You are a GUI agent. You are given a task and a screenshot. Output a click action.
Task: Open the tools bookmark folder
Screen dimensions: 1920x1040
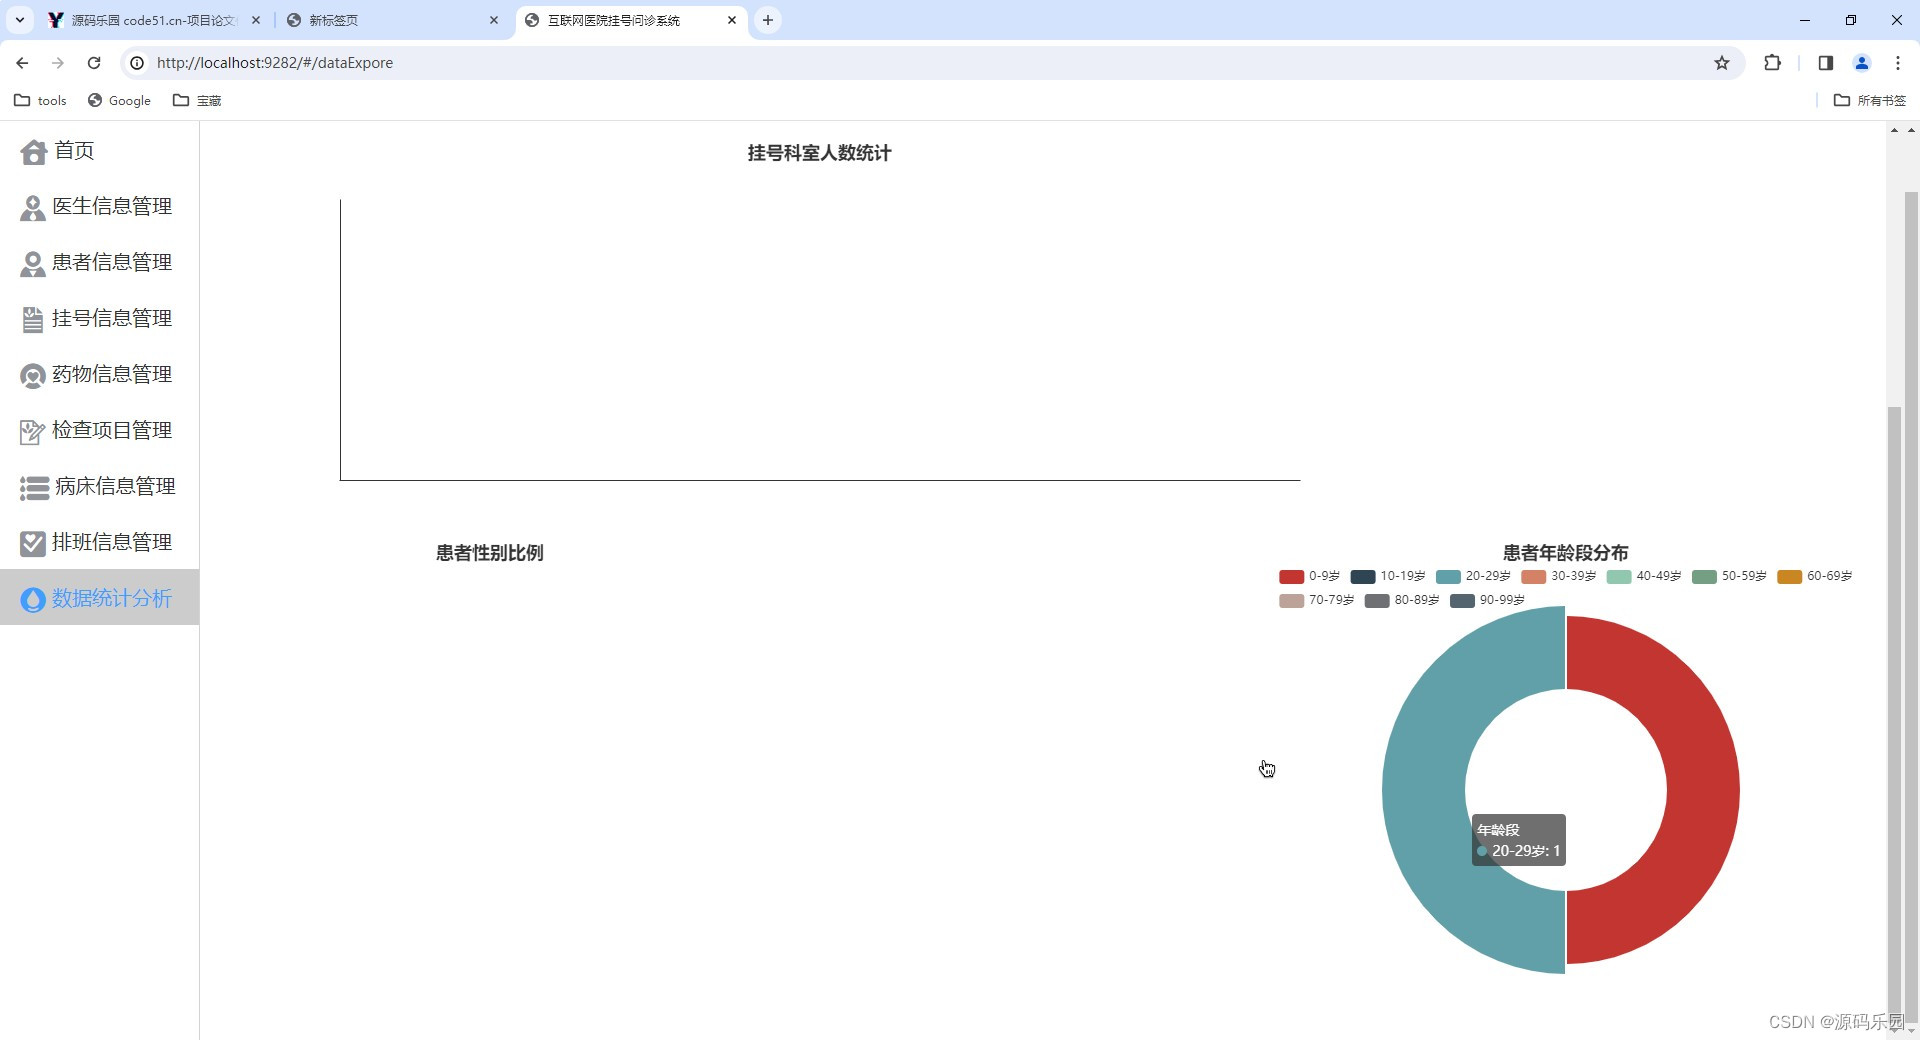click(x=40, y=100)
